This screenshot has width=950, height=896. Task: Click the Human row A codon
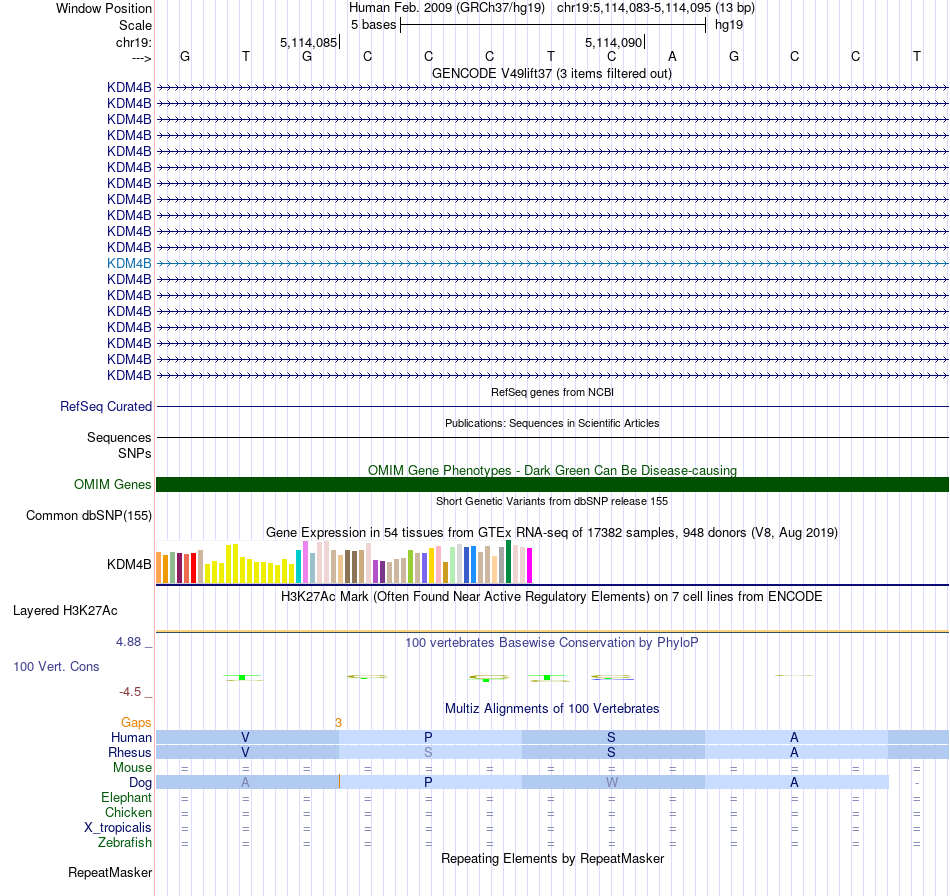pyautogui.click(x=794, y=737)
